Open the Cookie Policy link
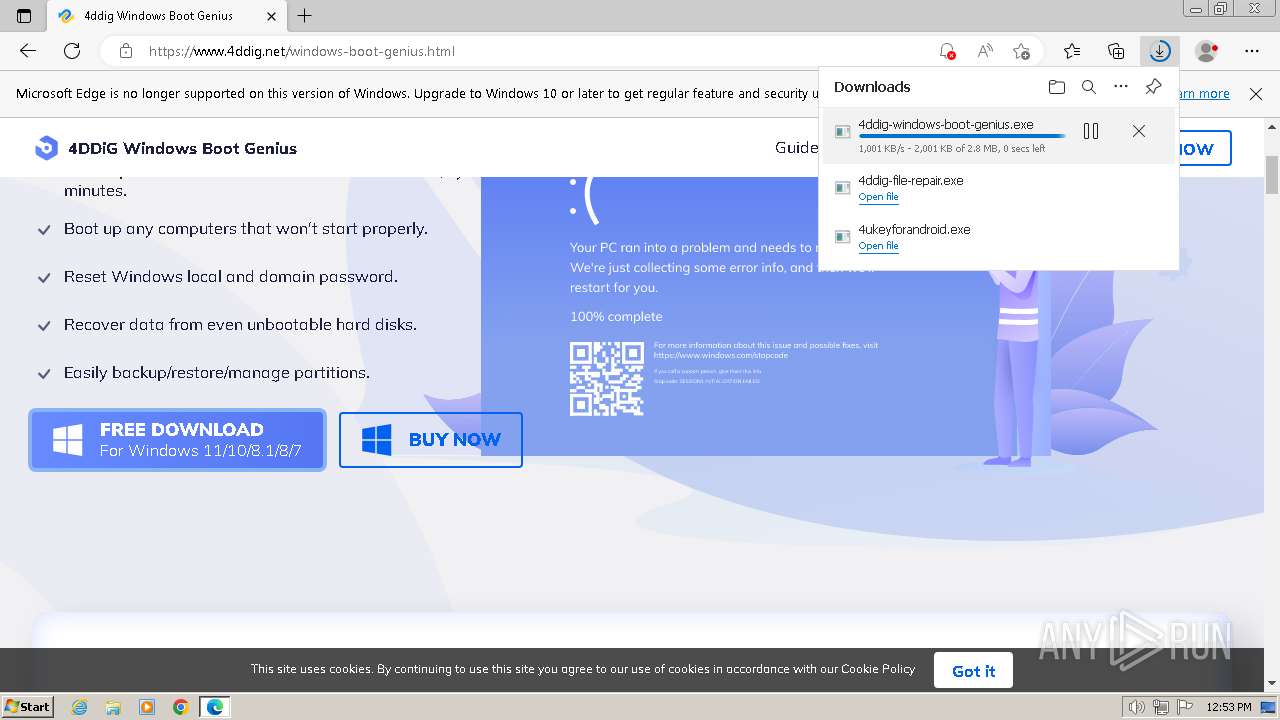Screen dimensions: 1280x720 coord(878,669)
